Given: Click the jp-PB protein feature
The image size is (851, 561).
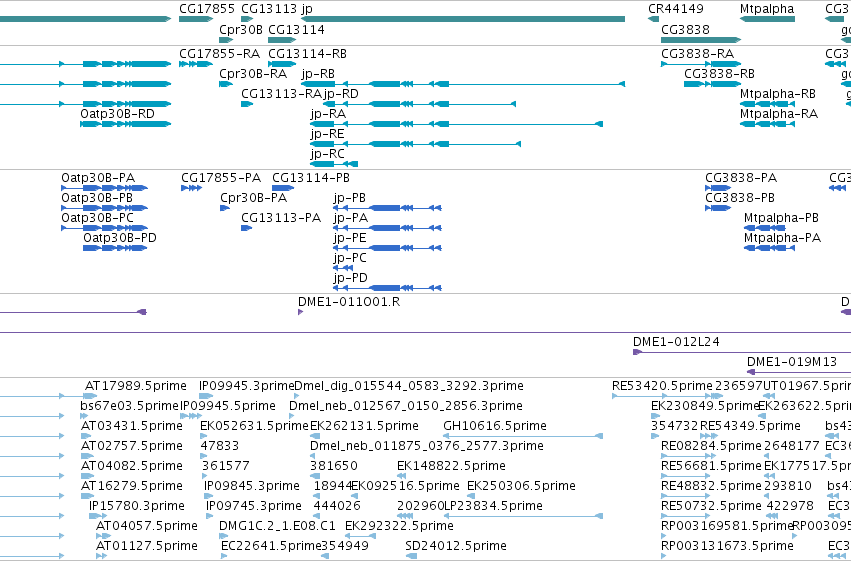Looking at the screenshot, I should [x=388, y=208].
